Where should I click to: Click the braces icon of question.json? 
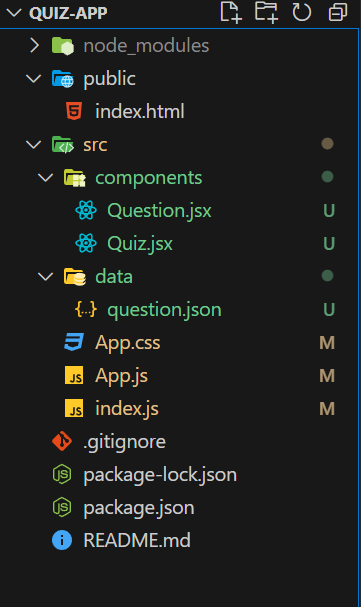pyautogui.click(x=86, y=310)
